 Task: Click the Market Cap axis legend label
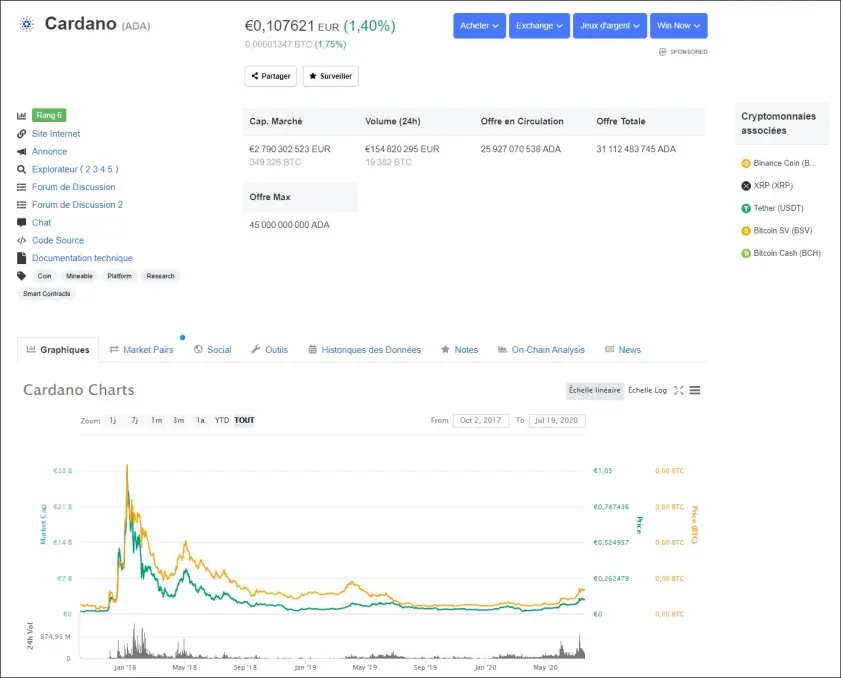pos(43,524)
